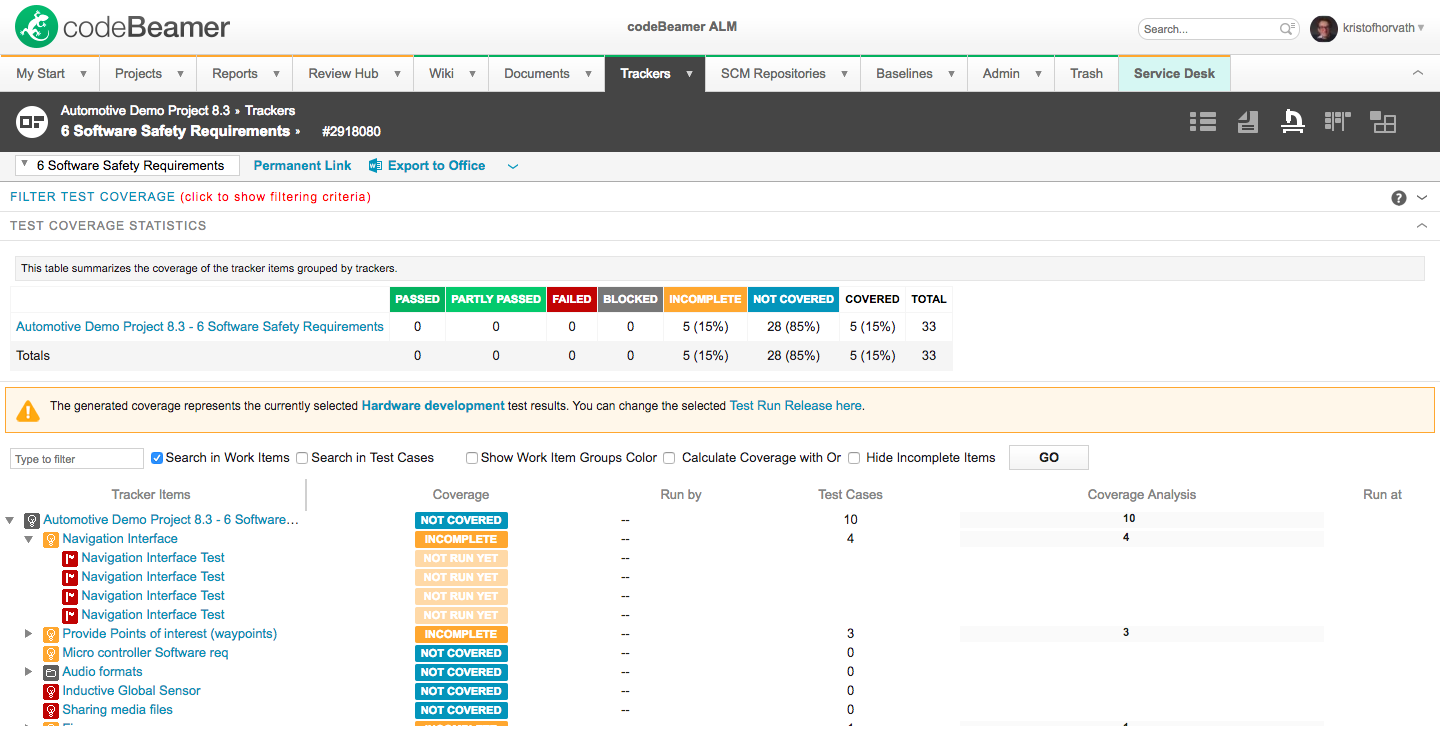
Task: Open the Reports dropdown arrow
Action: (x=276, y=74)
